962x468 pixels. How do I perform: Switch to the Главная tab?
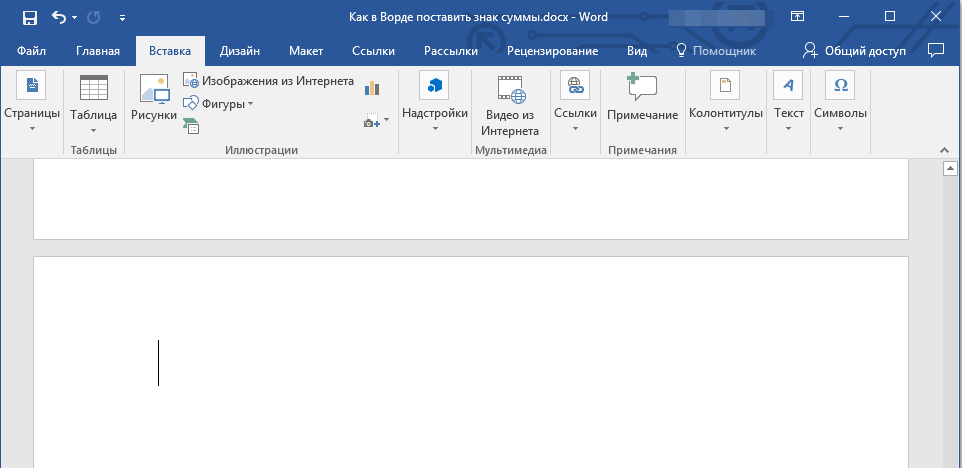[98, 51]
